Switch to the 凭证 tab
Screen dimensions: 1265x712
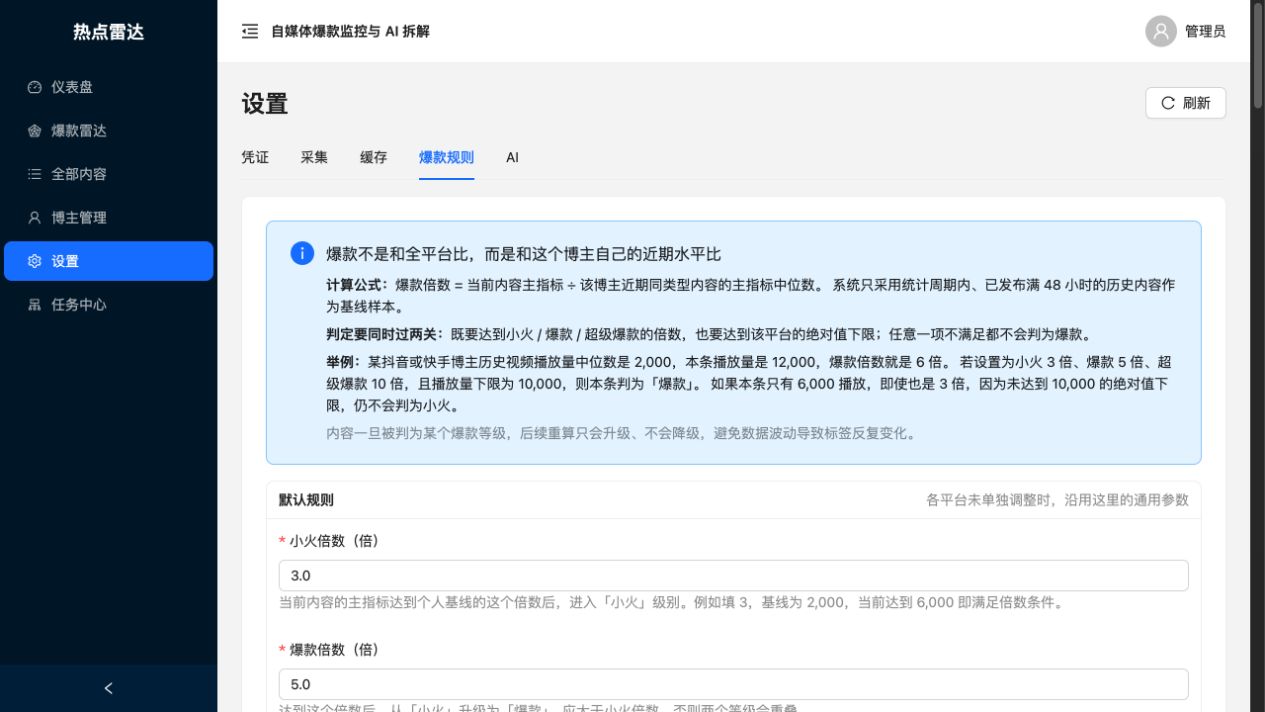pos(255,157)
